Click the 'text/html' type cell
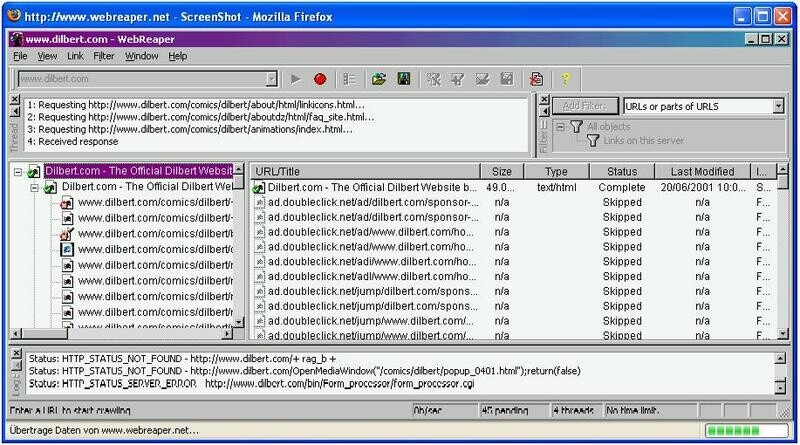This screenshot has height=445, width=800. pos(557,188)
